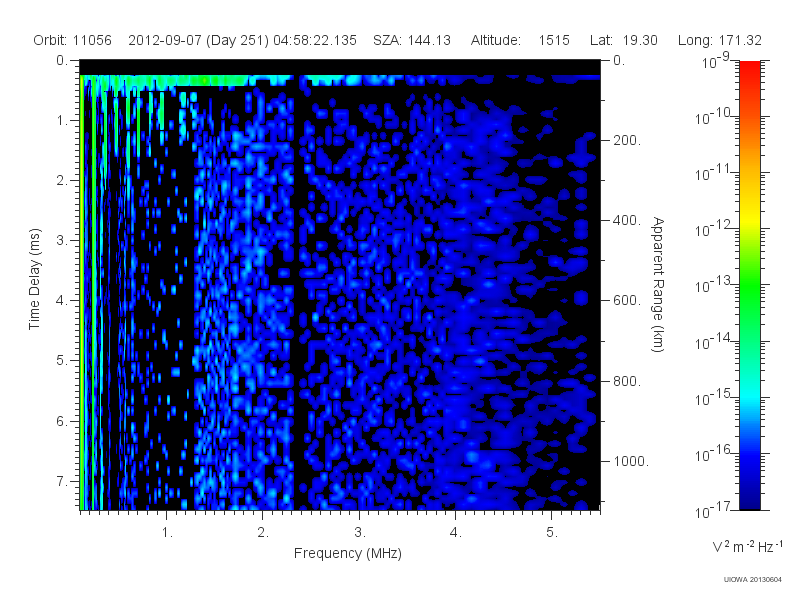Click the Long: 171.32 value

[719, 40]
